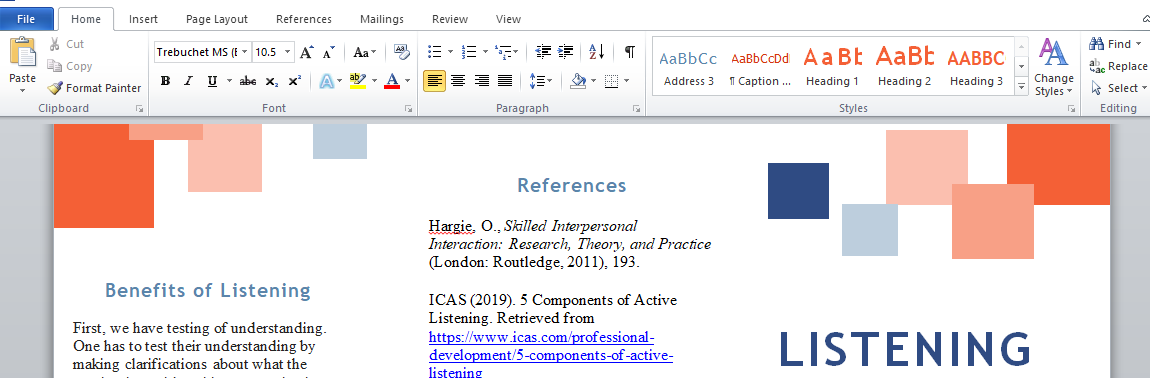This screenshot has width=1150, height=378.
Task: Expand the font name combo box
Action: [x=243, y=52]
